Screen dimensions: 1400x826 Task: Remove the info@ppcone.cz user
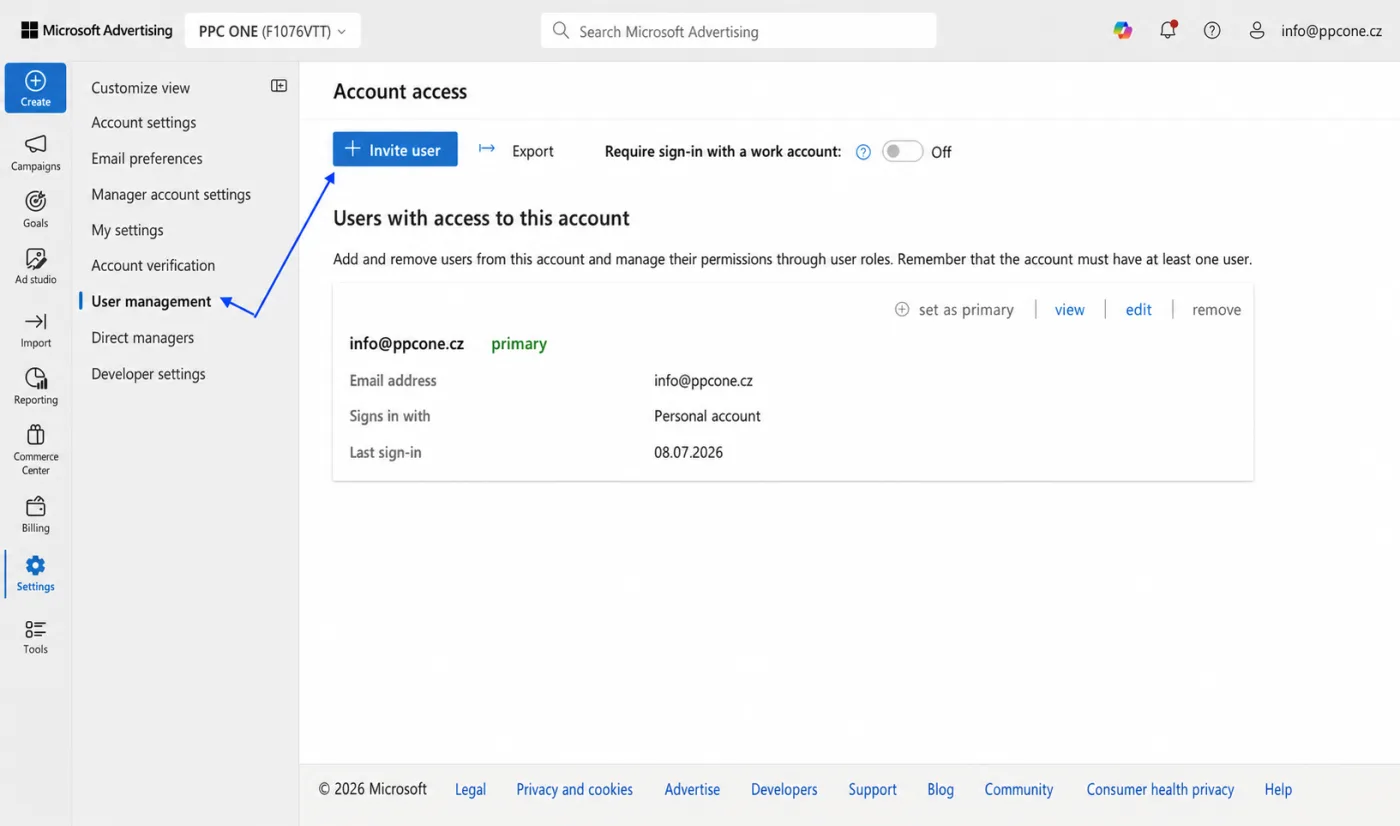point(1216,309)
